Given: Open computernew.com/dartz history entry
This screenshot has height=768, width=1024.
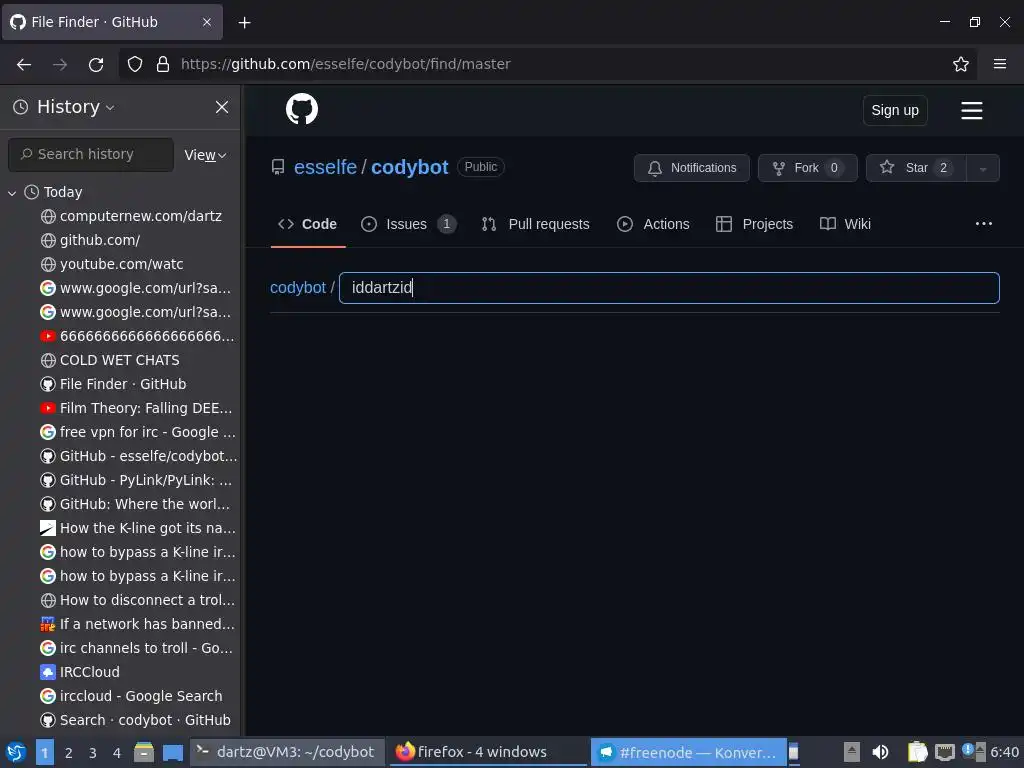Looking at the screenshot, I should (x=131, y=216).
